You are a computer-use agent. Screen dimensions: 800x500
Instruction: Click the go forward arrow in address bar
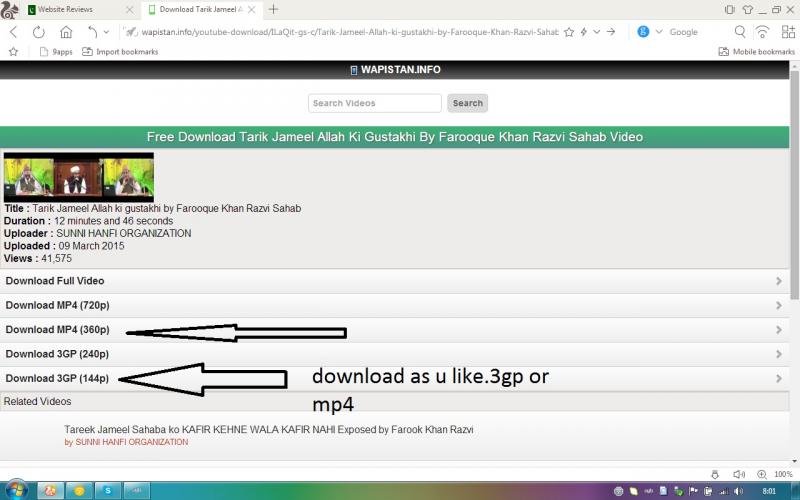point(611,32)
